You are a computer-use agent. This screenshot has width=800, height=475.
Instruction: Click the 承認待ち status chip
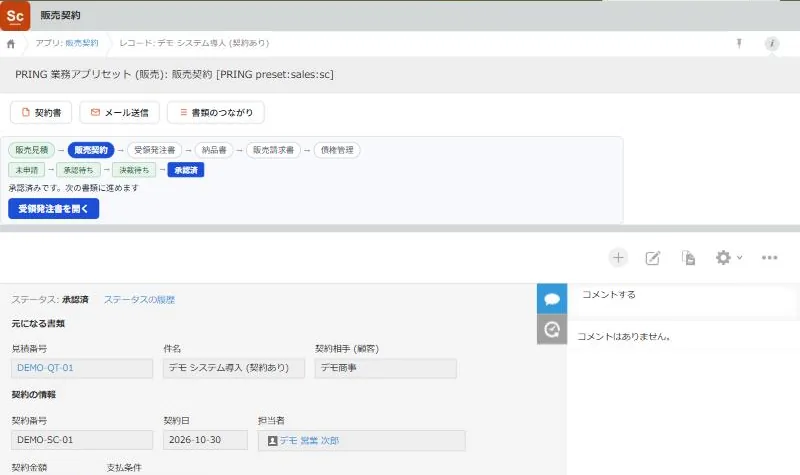[78, 170]
